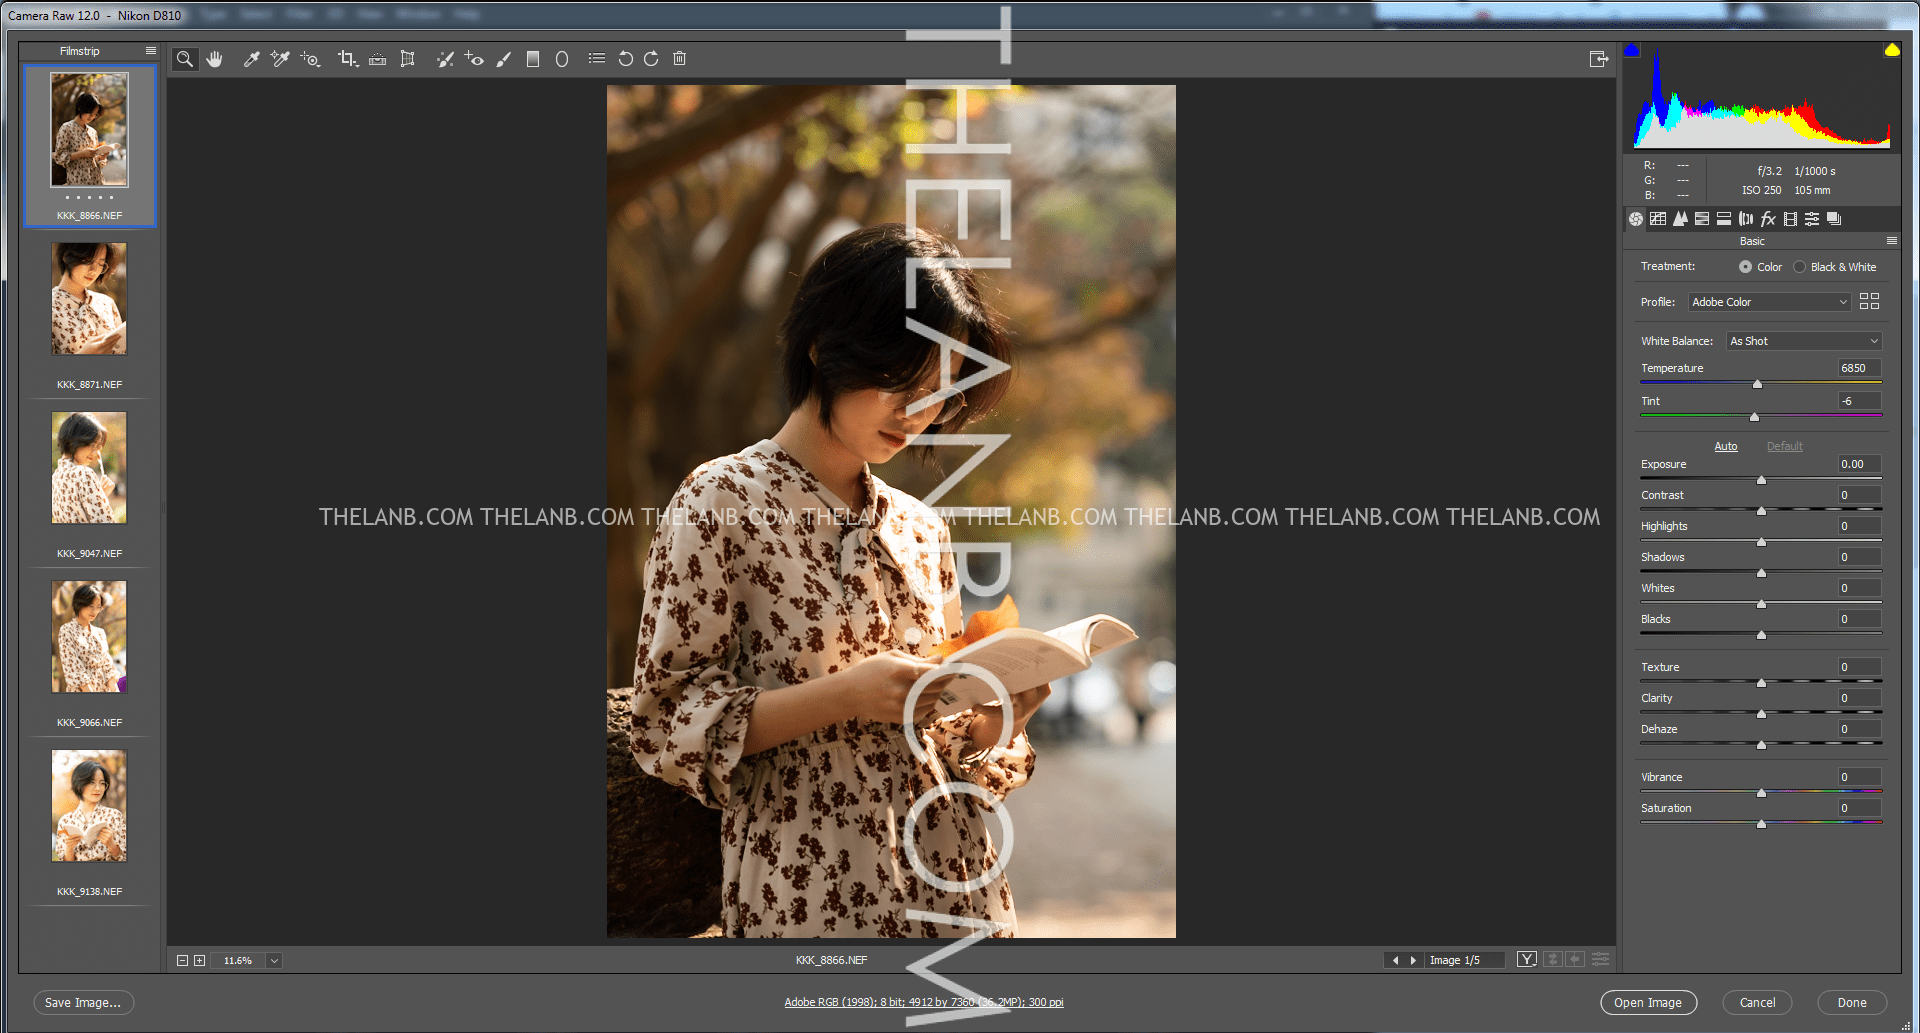The width and height of the screenshot is (1920, 1033).
Task: Open the Filmstrip panel menu
Action: 151,50
